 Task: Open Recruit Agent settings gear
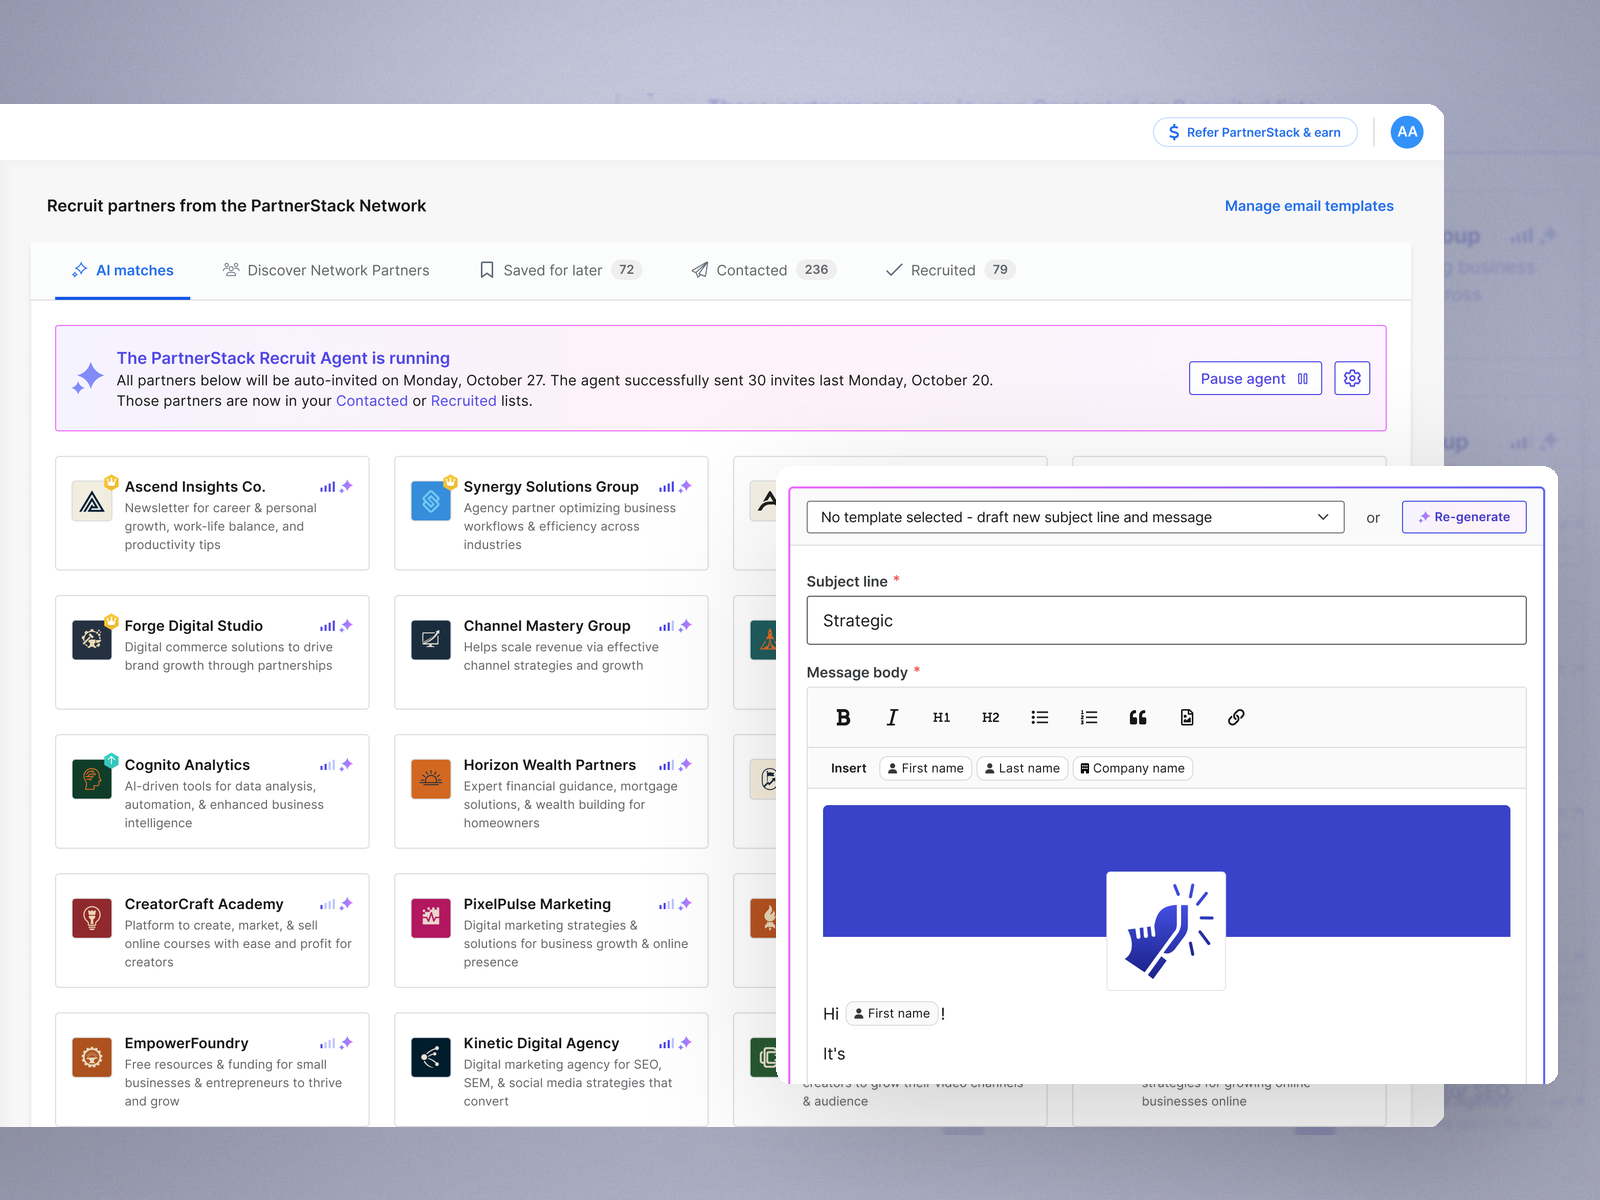point(1352,378)
